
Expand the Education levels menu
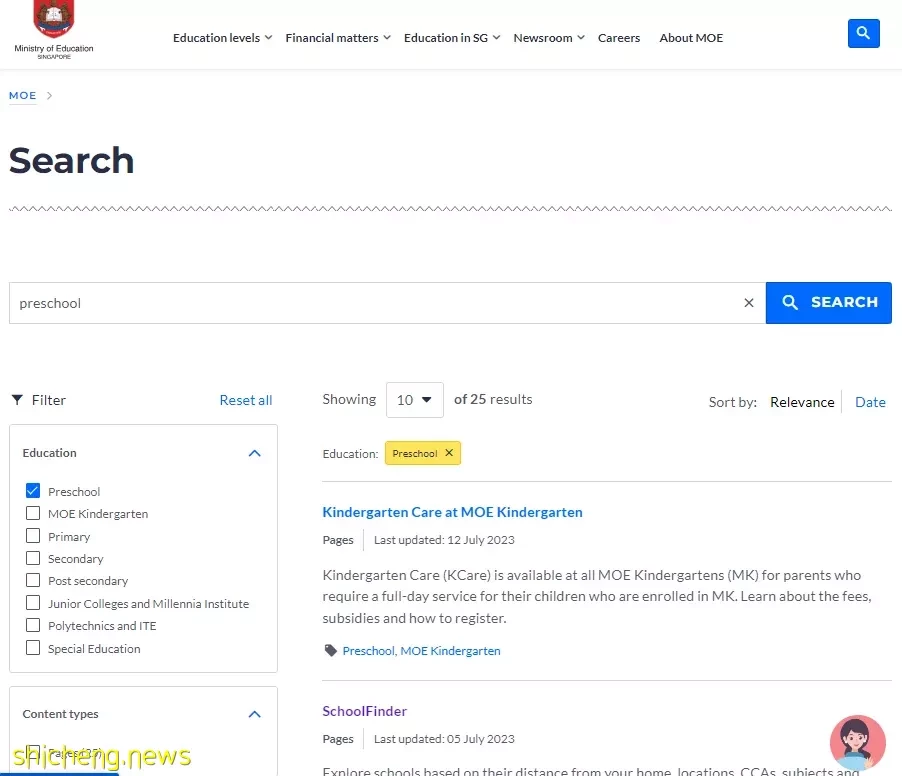click(222, 38)
